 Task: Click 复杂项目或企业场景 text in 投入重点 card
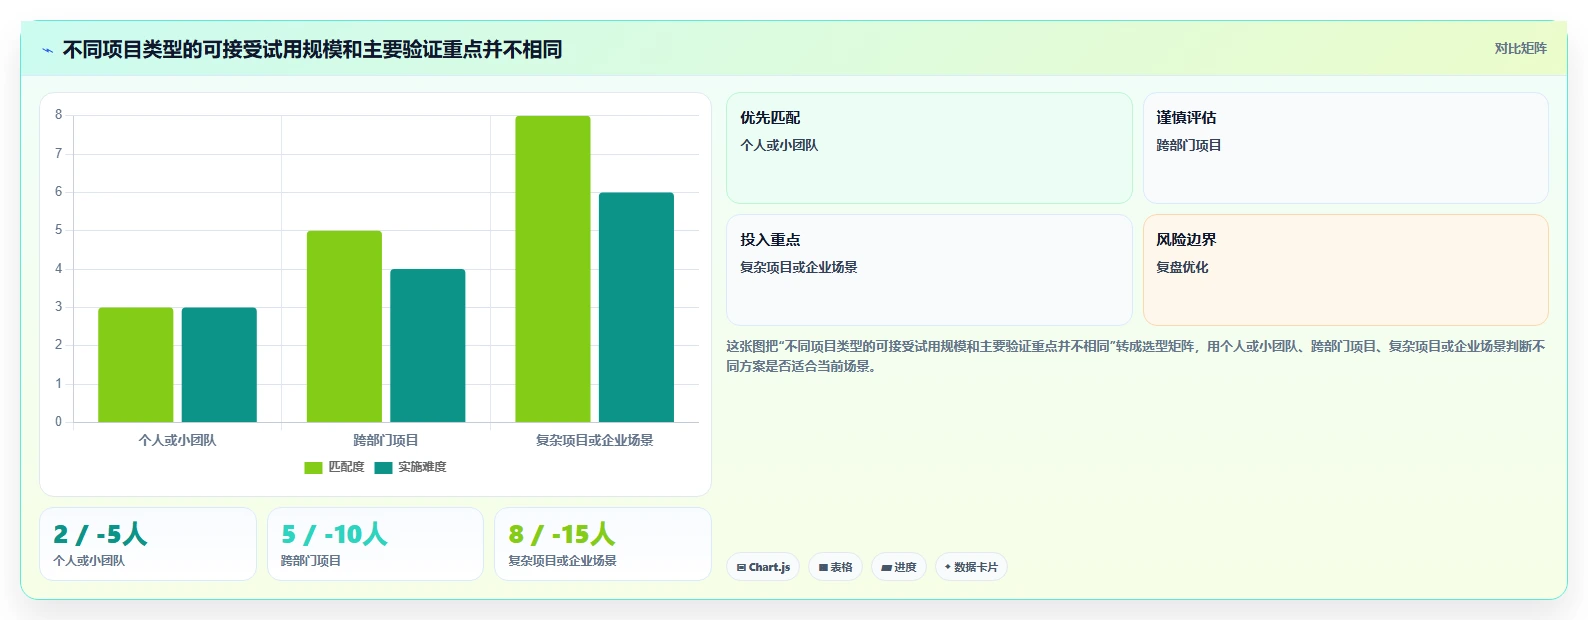coord(799,267)
